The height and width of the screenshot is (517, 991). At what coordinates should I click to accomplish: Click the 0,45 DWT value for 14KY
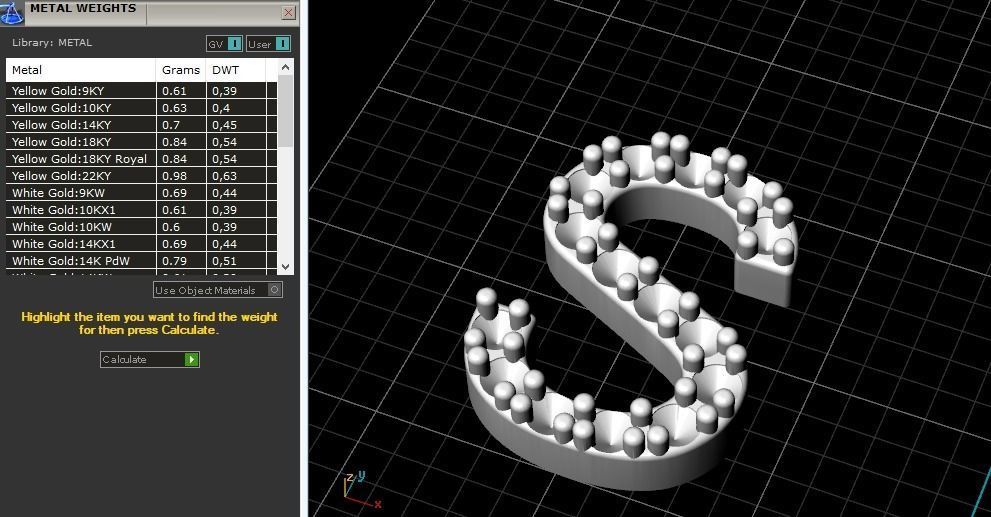(224, 125)
